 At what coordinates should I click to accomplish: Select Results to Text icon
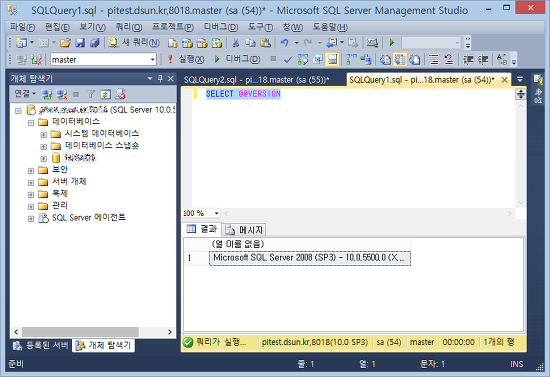tap(385, 60)
